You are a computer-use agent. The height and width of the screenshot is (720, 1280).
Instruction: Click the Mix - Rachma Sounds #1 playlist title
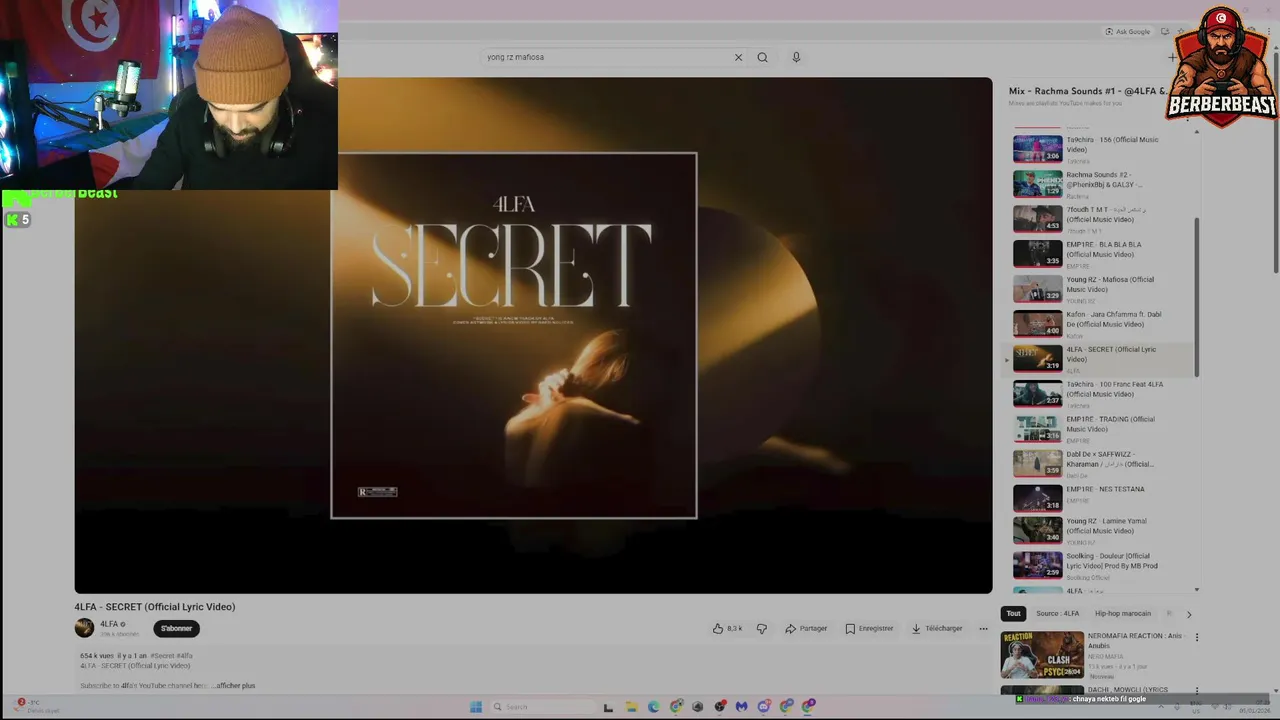1087,91
